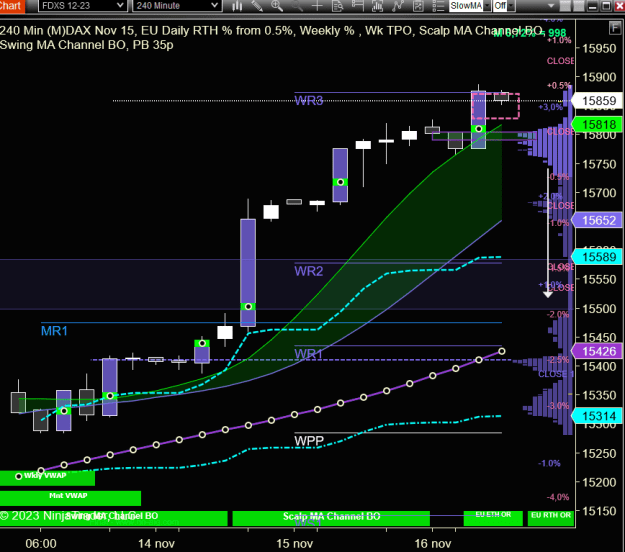This screenshot has height=552, width=625.
Task: Open the SlowMA dropdown selector
Action: [470, 6]
